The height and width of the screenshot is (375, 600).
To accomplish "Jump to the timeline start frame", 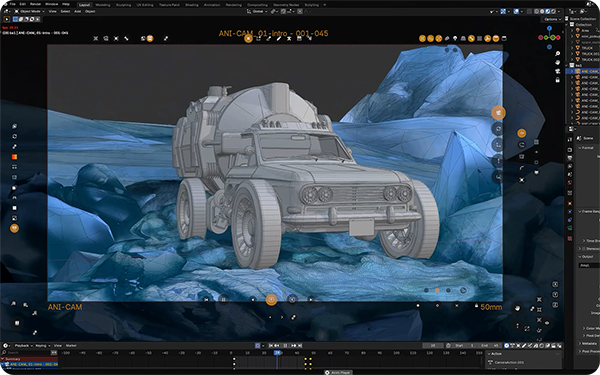I will click(271, 346).
